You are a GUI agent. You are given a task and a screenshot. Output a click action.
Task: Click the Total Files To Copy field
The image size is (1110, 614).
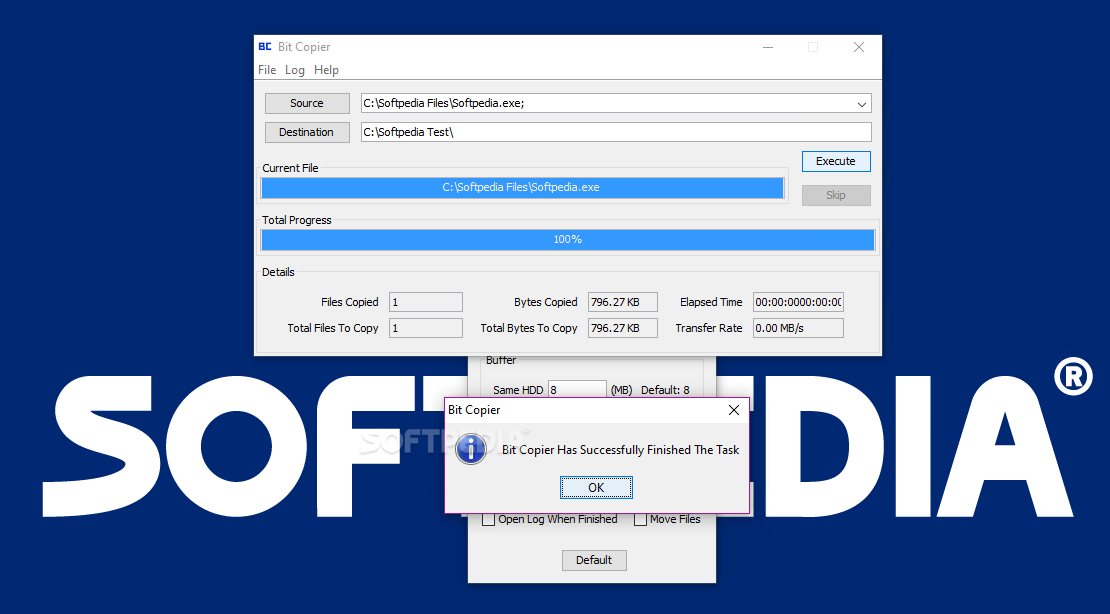[x=425, y=328]
